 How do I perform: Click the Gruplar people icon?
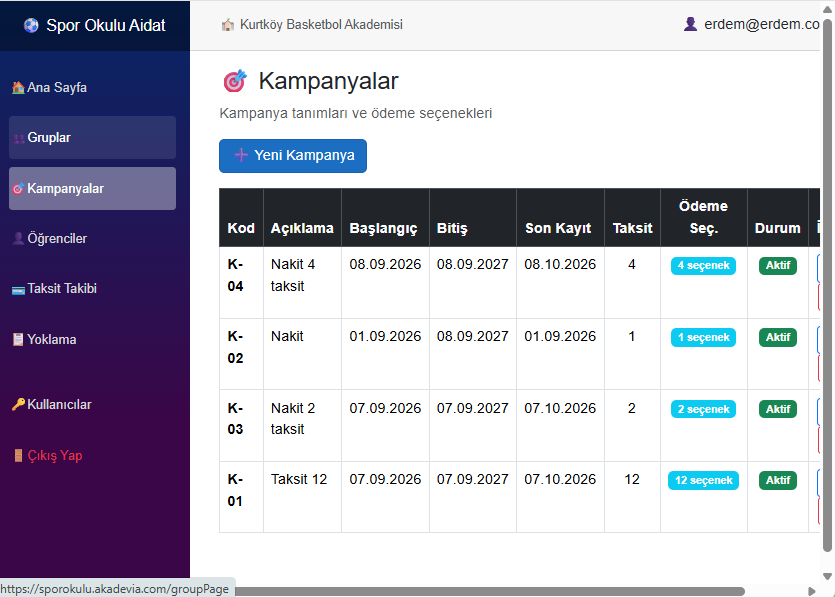click(x=19, y=138)
